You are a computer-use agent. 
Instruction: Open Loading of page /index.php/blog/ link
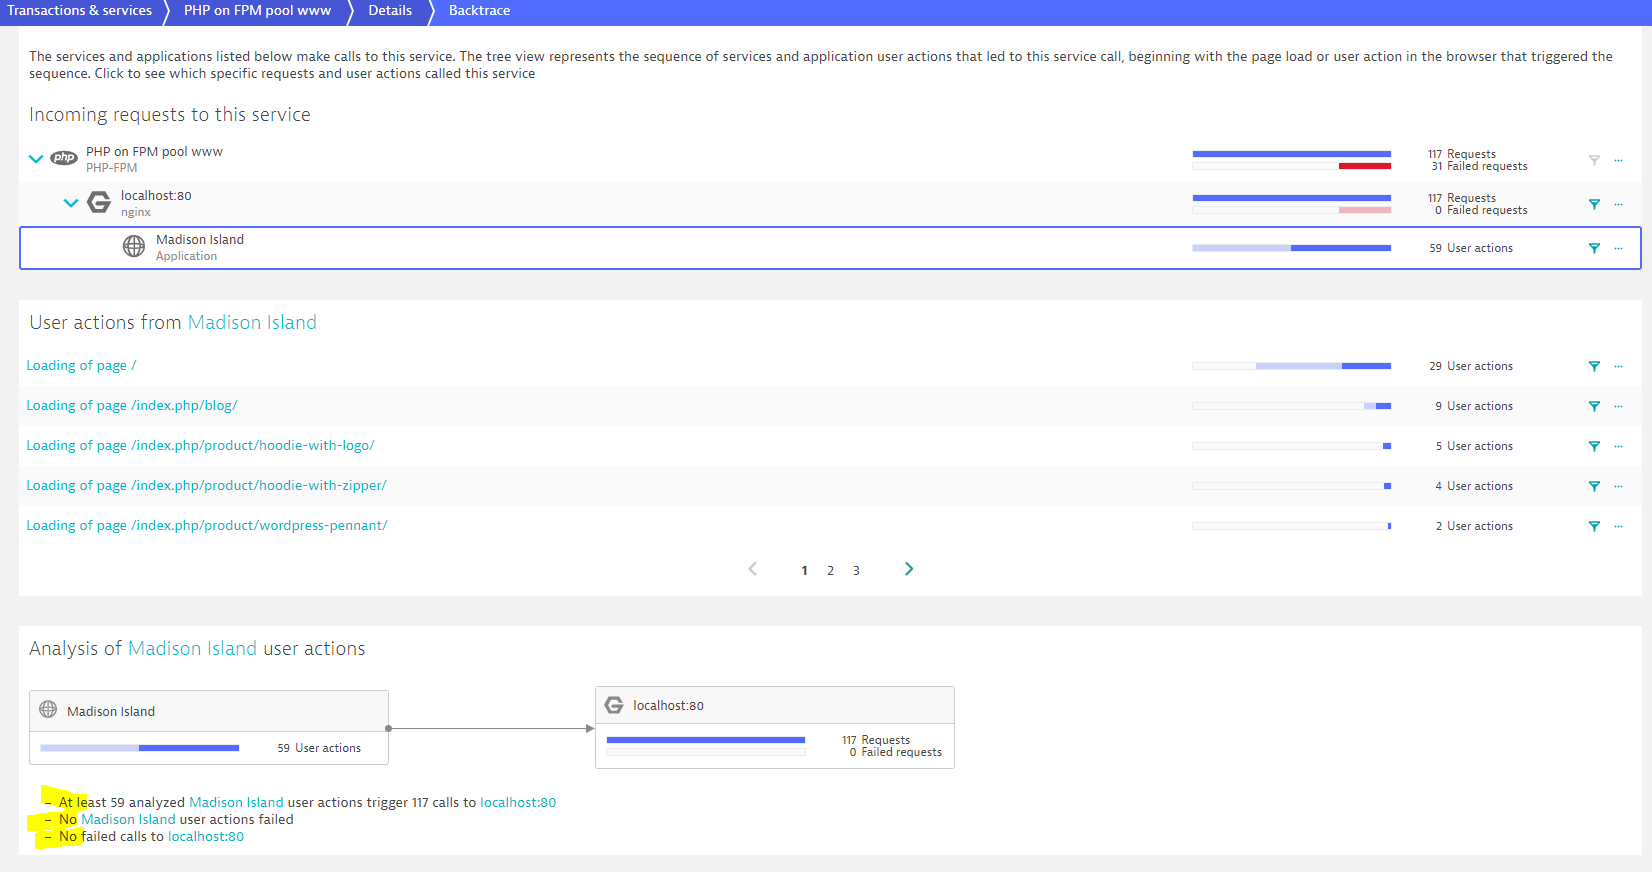click(132, 406)
